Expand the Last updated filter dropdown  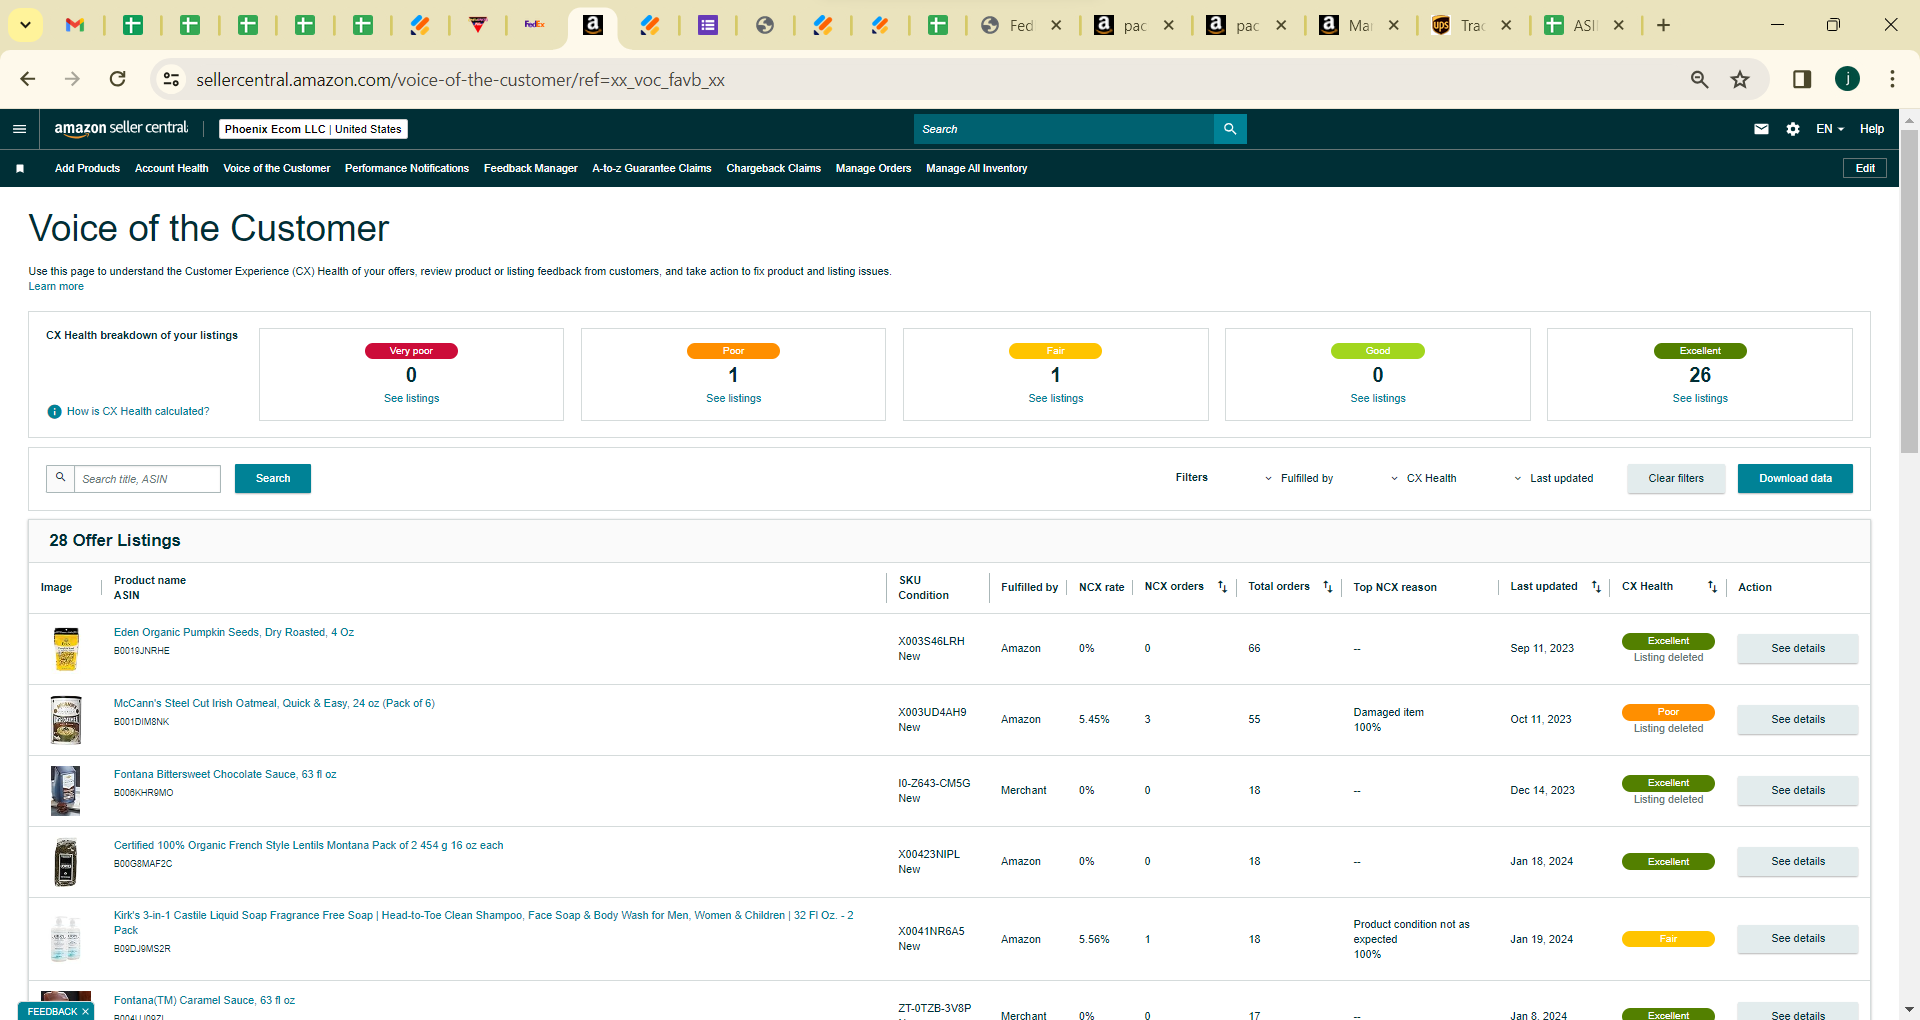pos(1553,479)
